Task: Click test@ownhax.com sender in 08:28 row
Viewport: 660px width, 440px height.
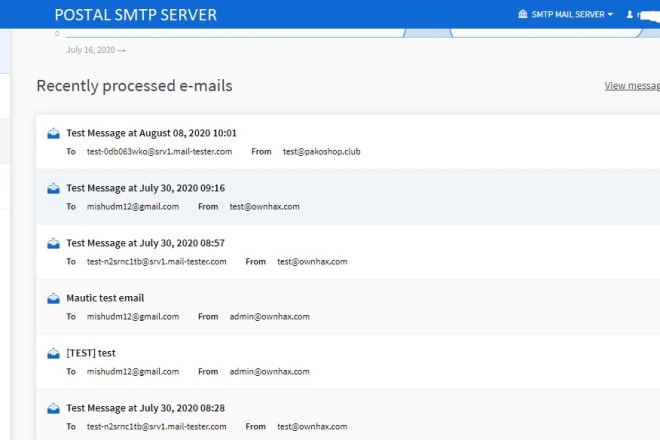Action: (x=312, y=427)
